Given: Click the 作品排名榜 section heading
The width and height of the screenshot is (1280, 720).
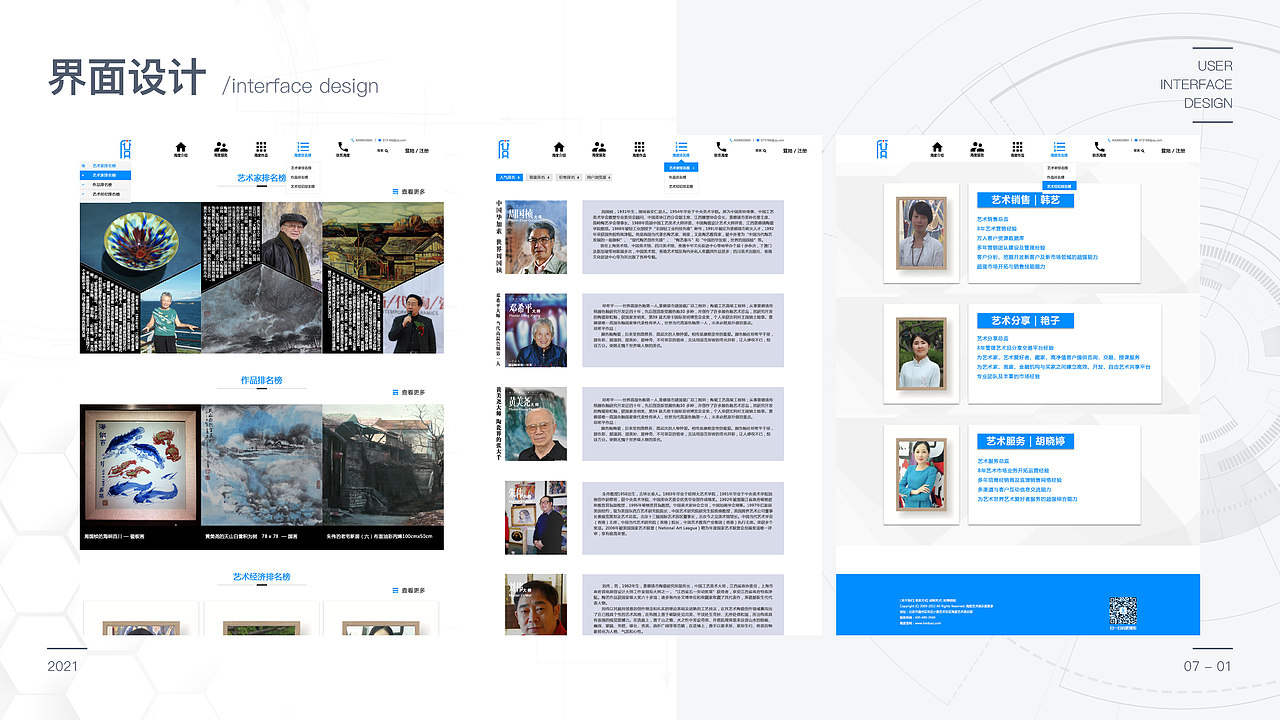Looking at the screenshot, I should tap(261, 381).
